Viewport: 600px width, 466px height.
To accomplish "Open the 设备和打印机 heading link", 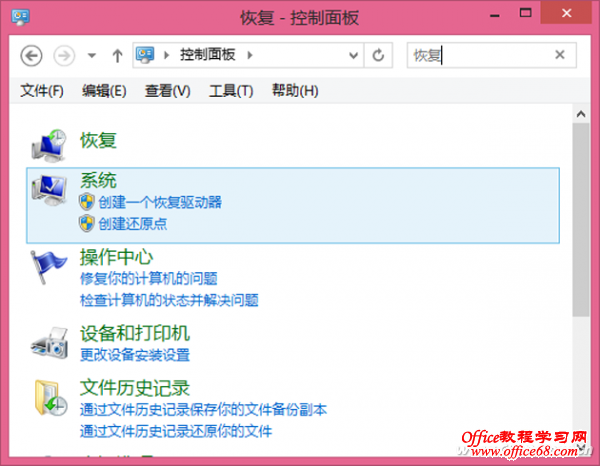I will [x=135, y=333].
